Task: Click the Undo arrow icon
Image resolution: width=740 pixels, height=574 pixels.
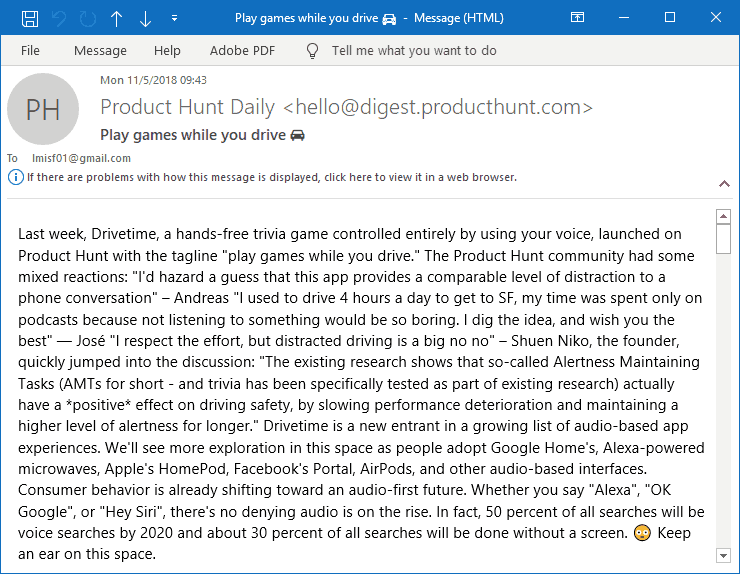Action: click(59, 18)
